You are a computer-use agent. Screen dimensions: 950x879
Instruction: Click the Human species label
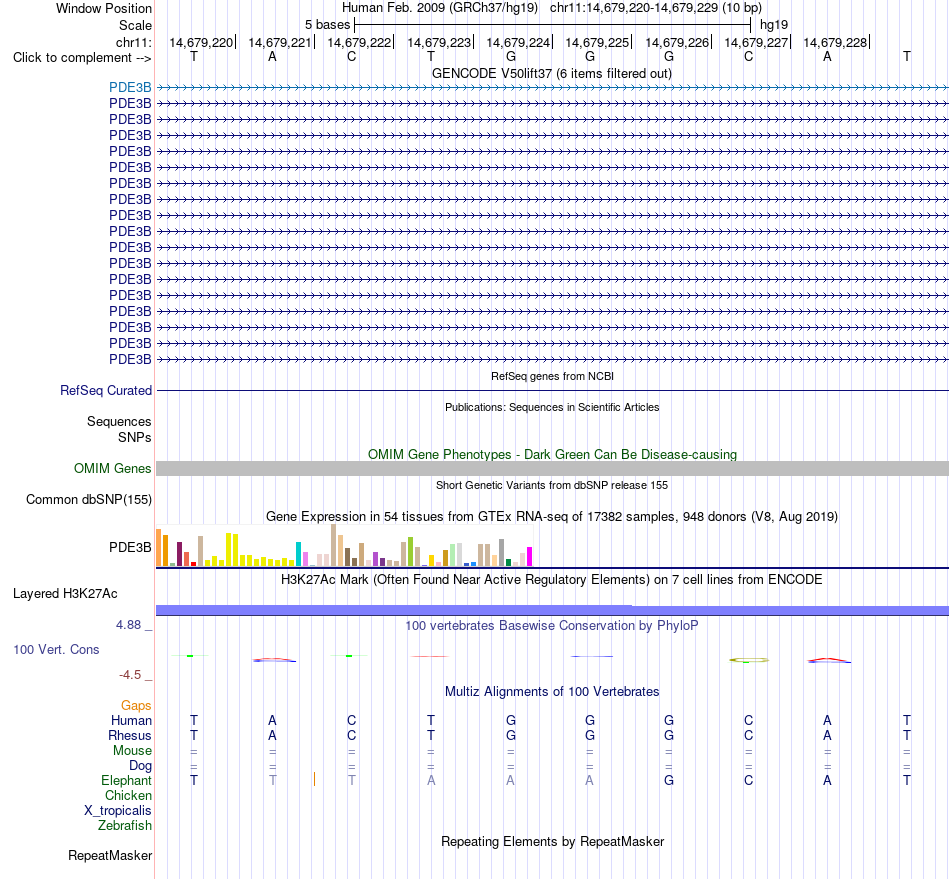click(x=131, y=720)
